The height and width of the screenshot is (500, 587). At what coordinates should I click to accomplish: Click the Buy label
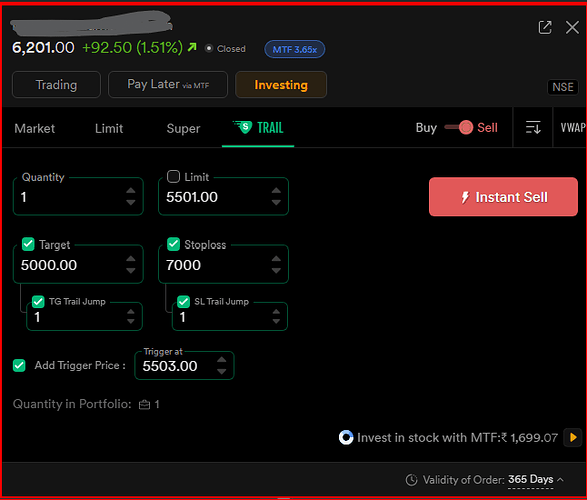426,128
